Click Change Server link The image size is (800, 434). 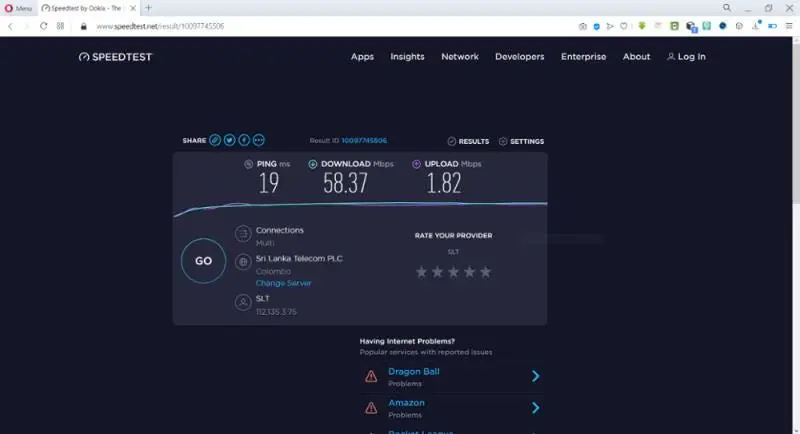point(283,283)
